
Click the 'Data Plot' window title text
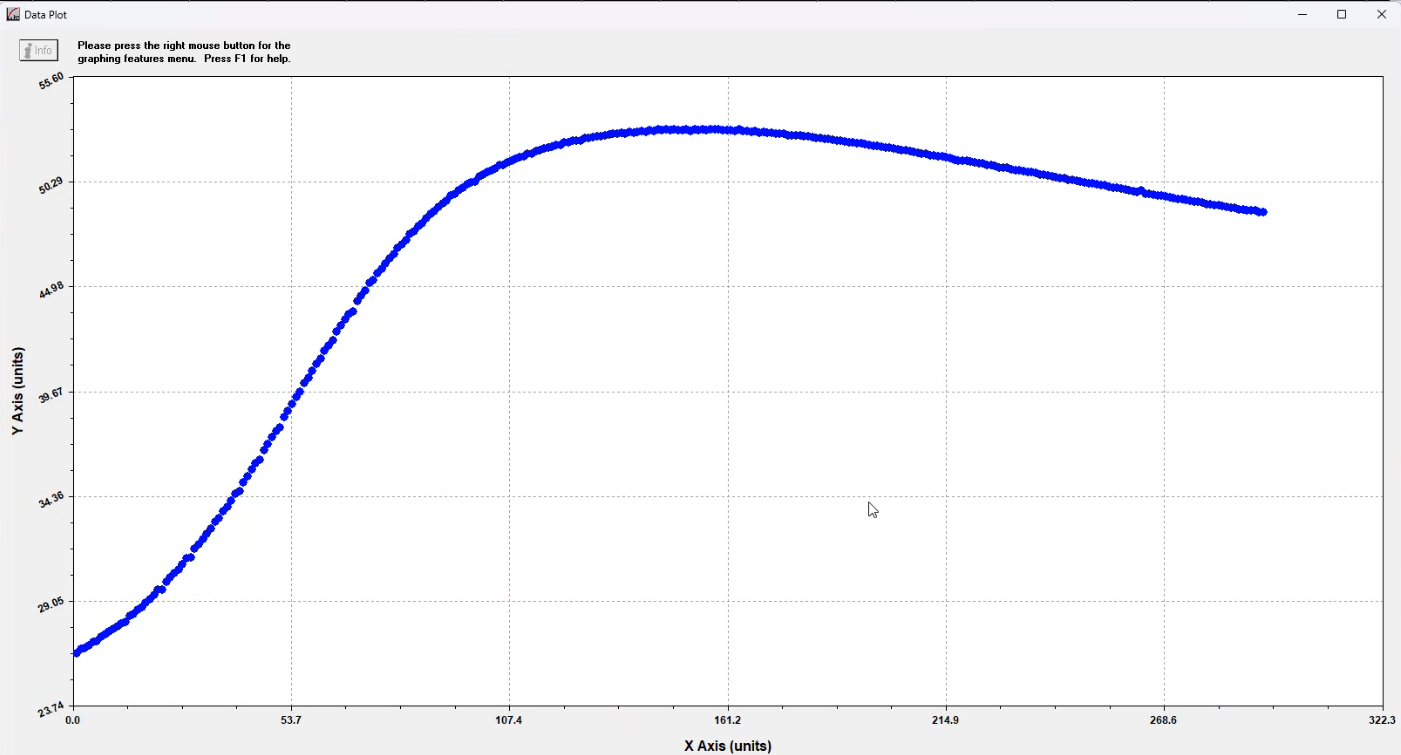click(x=46, y=15)
